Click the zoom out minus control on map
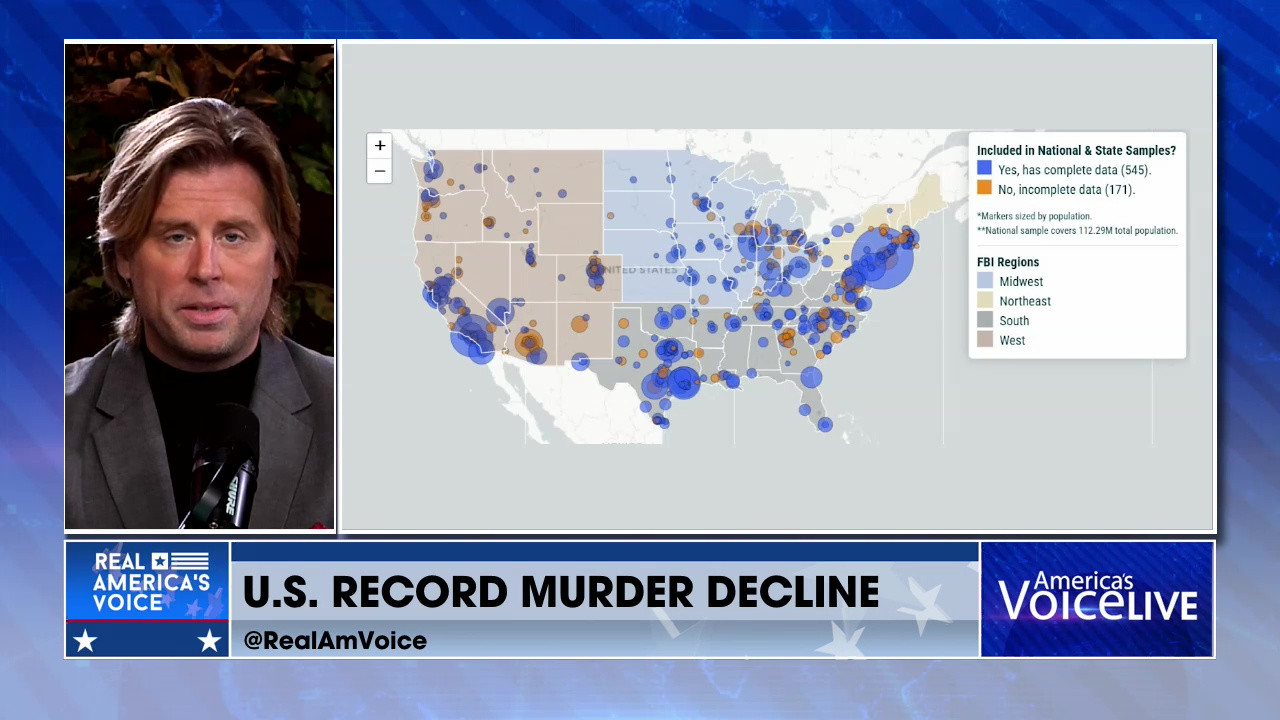The height and width of the screenshot is (720, 1280). click(x=379, y=171)
